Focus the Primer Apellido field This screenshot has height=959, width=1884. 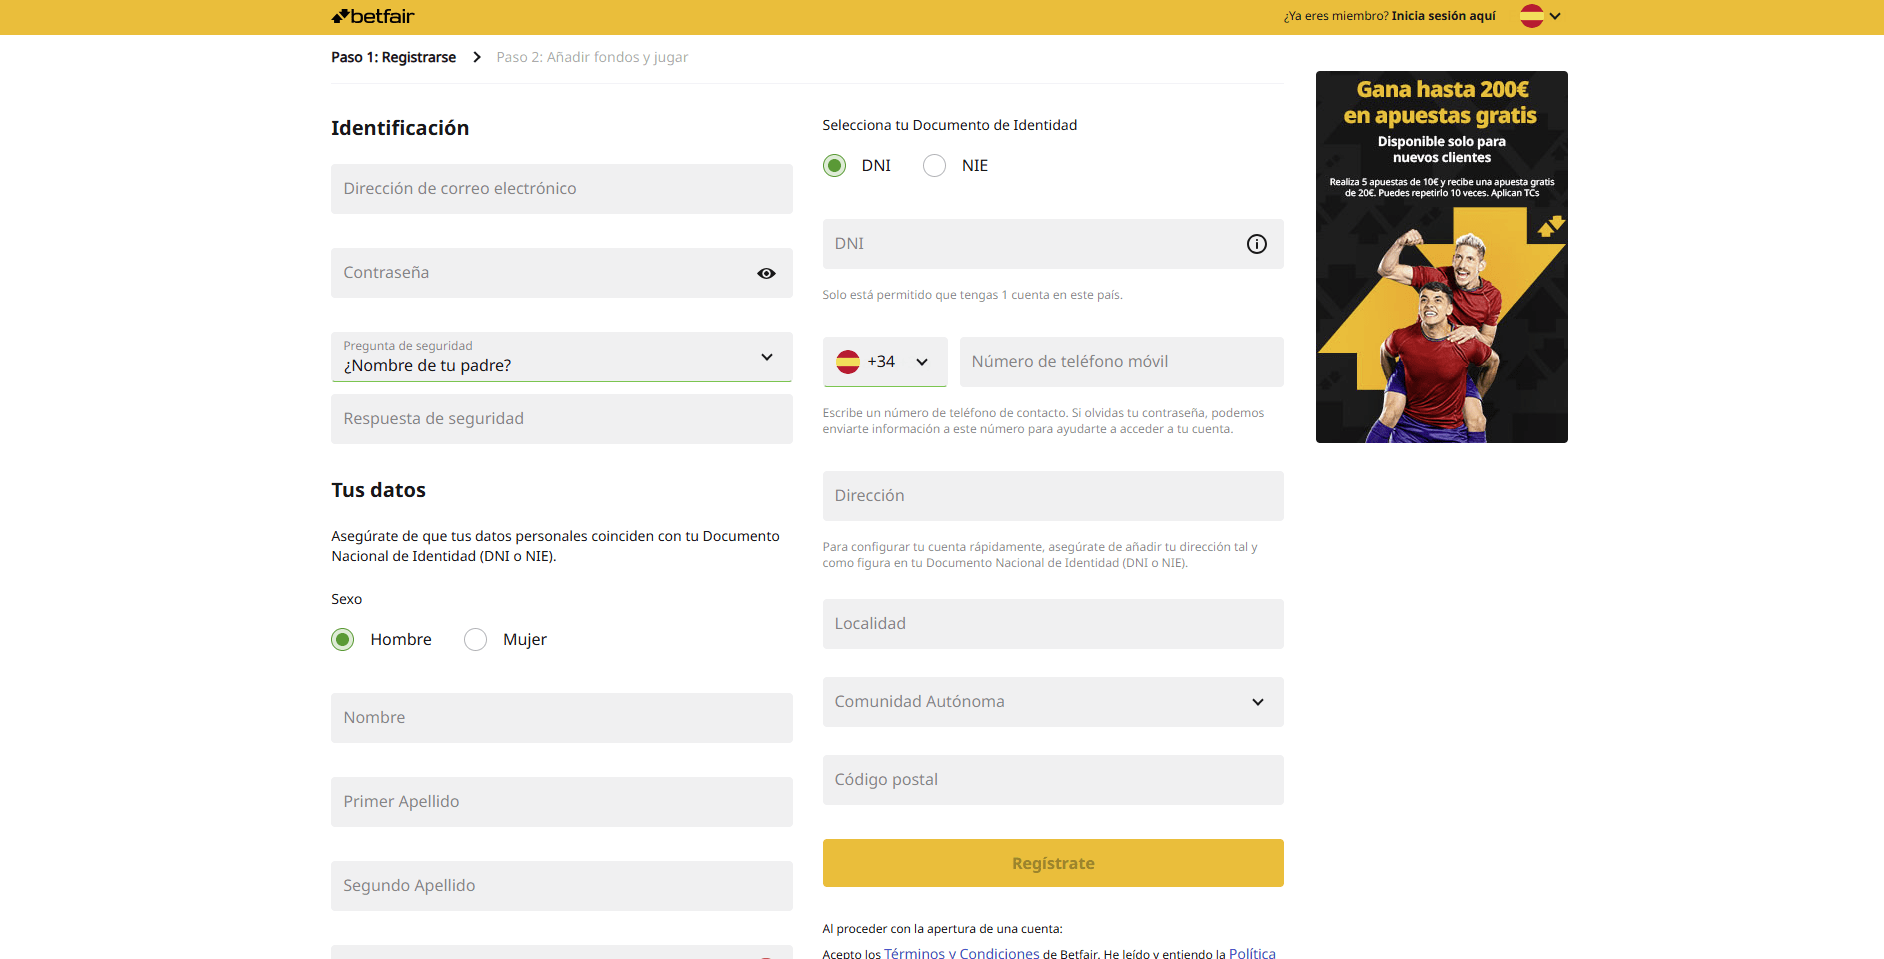pos(562,802)
